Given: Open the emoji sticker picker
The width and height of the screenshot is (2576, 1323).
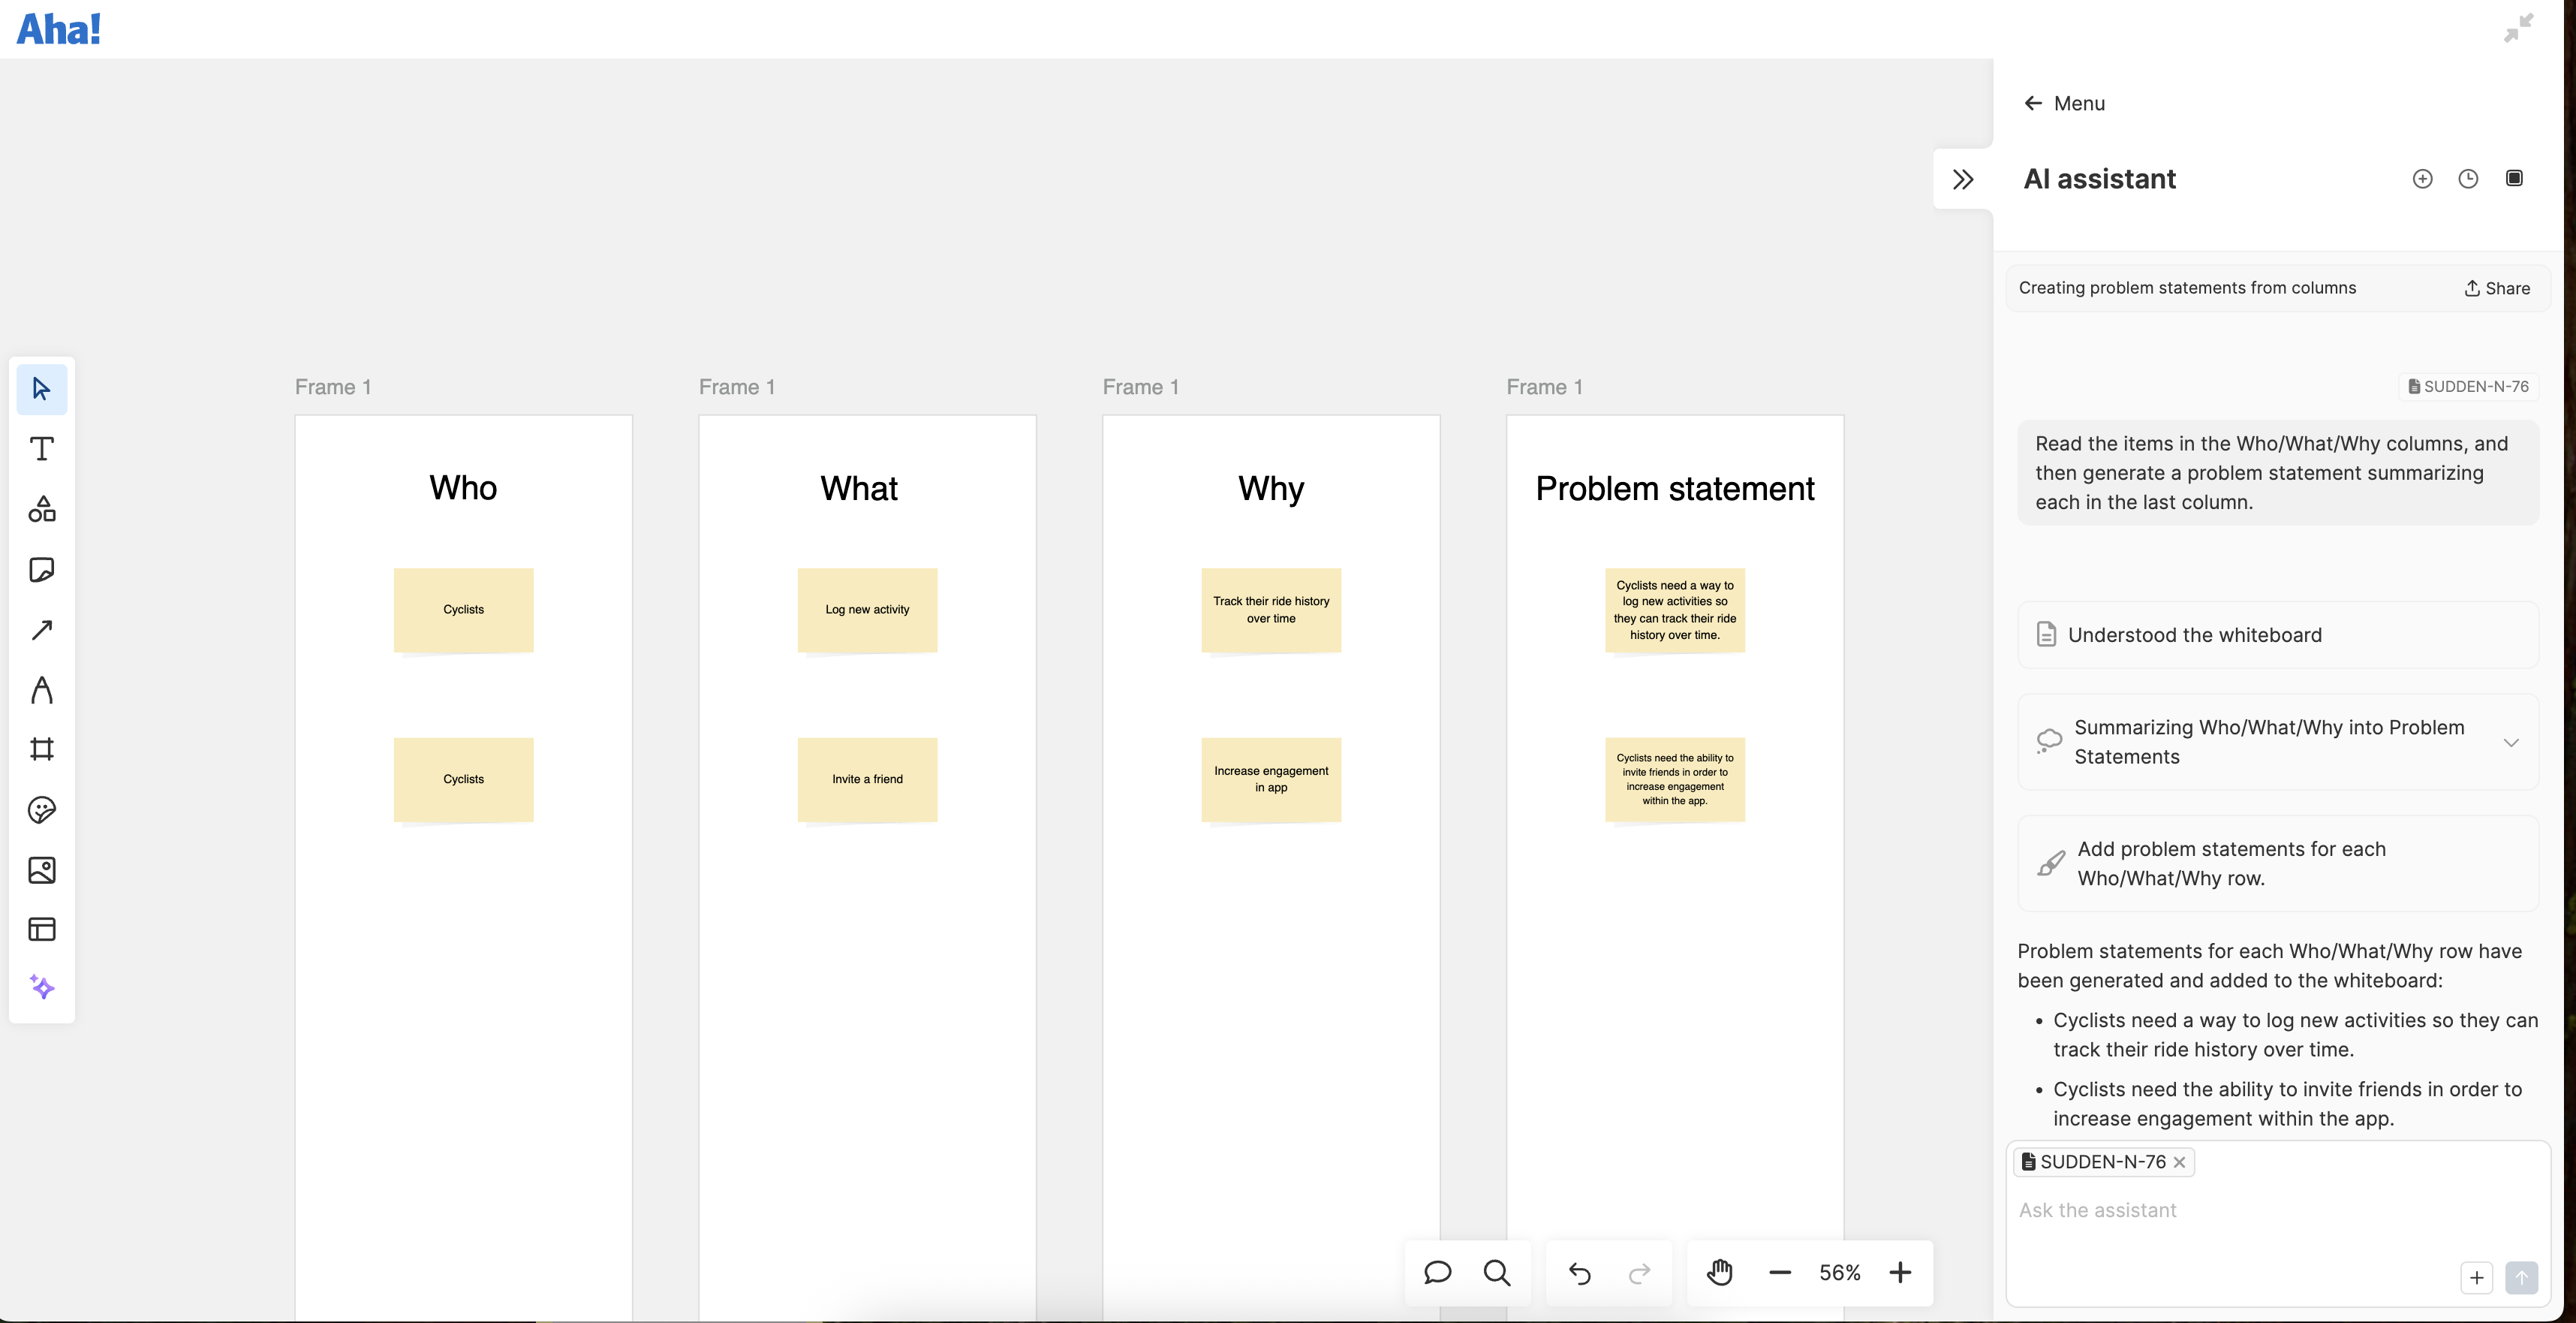Looking at the screenshot, I should [41, 810].
